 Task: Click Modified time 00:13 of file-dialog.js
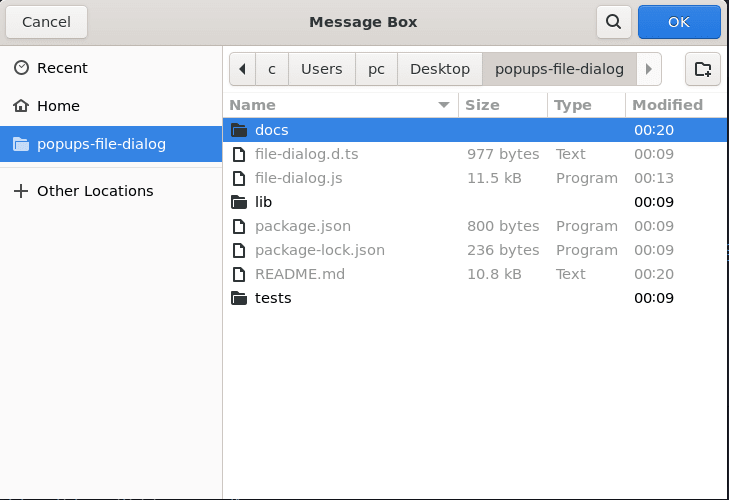coord(654,178)
